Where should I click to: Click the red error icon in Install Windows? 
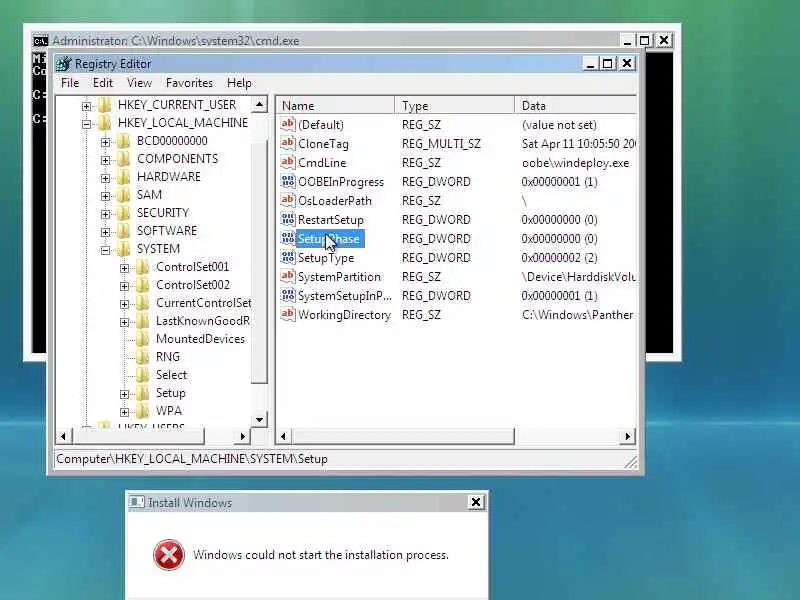point(169,555)
